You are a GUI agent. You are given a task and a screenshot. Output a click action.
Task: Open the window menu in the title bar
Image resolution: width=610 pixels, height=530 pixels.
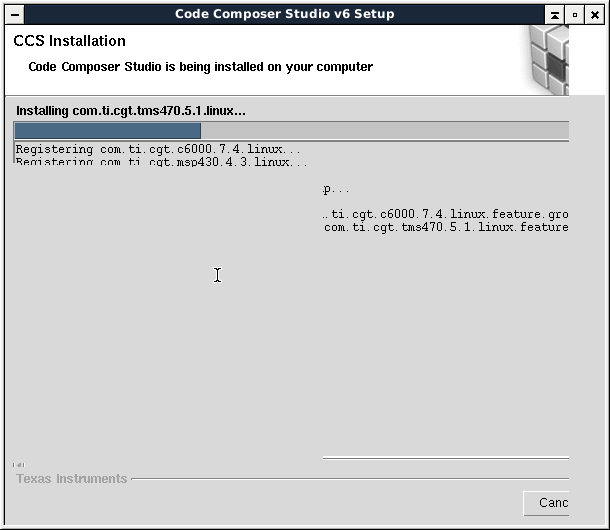tap(15, 14)
